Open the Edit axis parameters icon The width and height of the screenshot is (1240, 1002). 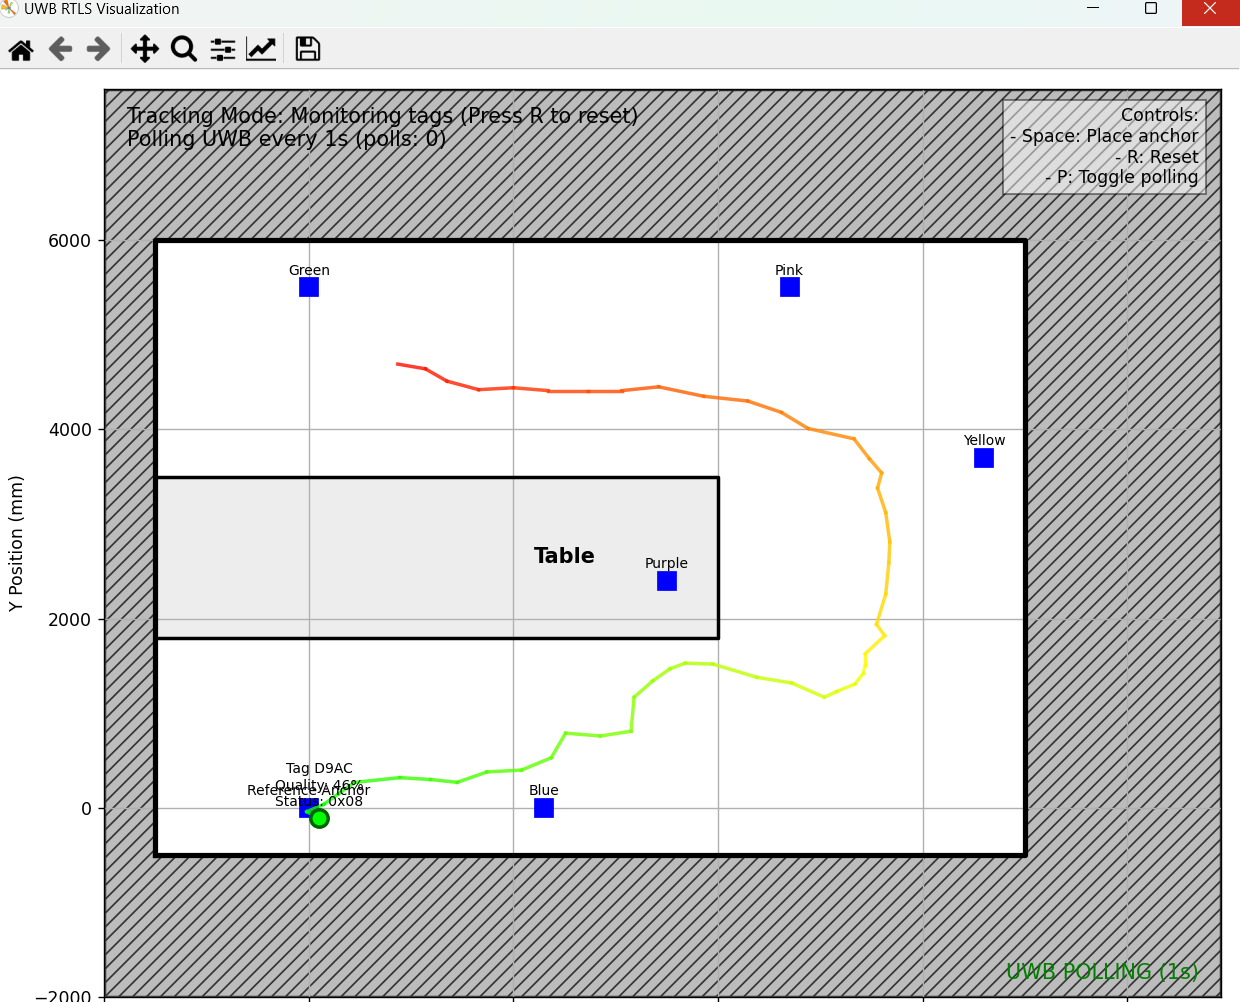point(261,49)
